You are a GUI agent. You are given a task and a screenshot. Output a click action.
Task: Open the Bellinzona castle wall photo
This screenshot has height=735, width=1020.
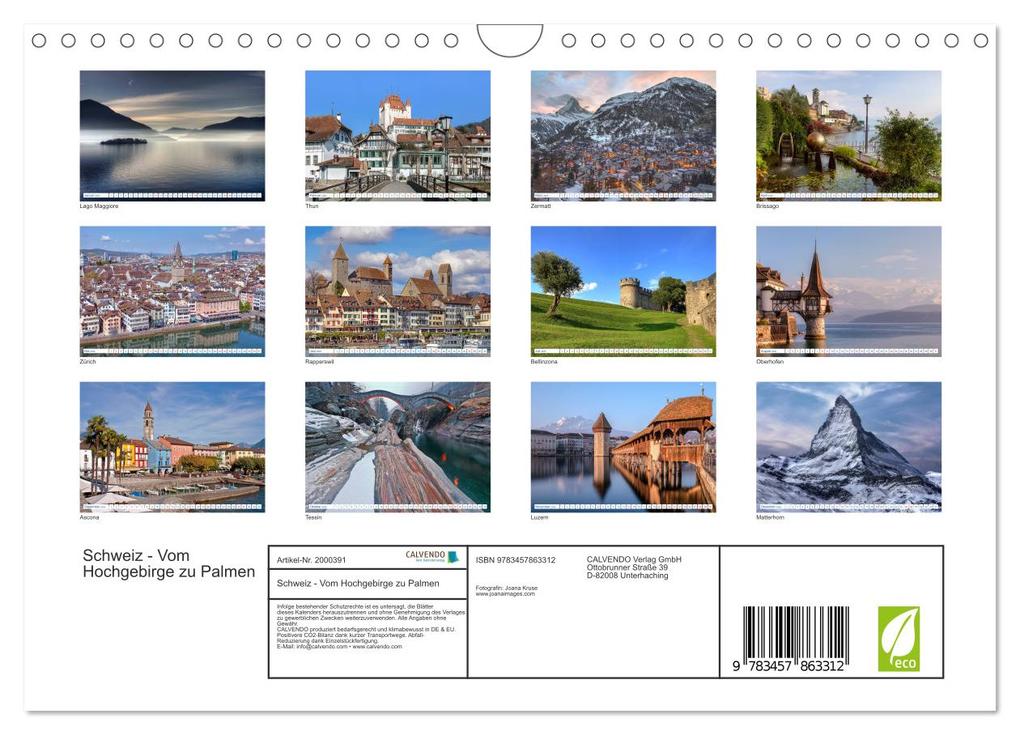(623, 291)
